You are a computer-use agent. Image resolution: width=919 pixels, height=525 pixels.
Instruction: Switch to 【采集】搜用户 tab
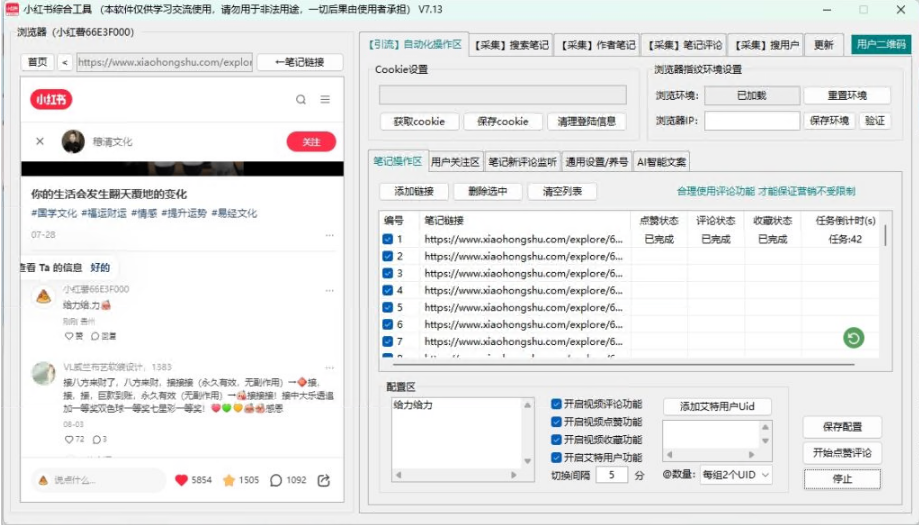(766, 45)
